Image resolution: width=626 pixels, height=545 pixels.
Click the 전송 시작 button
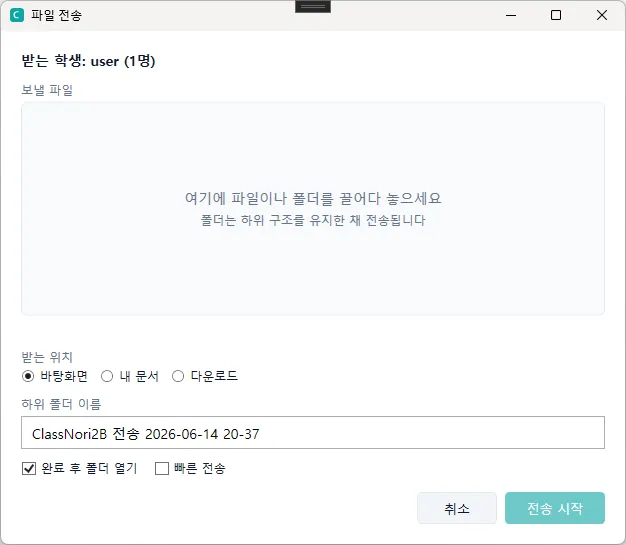pyautogui.click(x=555, y=508)
